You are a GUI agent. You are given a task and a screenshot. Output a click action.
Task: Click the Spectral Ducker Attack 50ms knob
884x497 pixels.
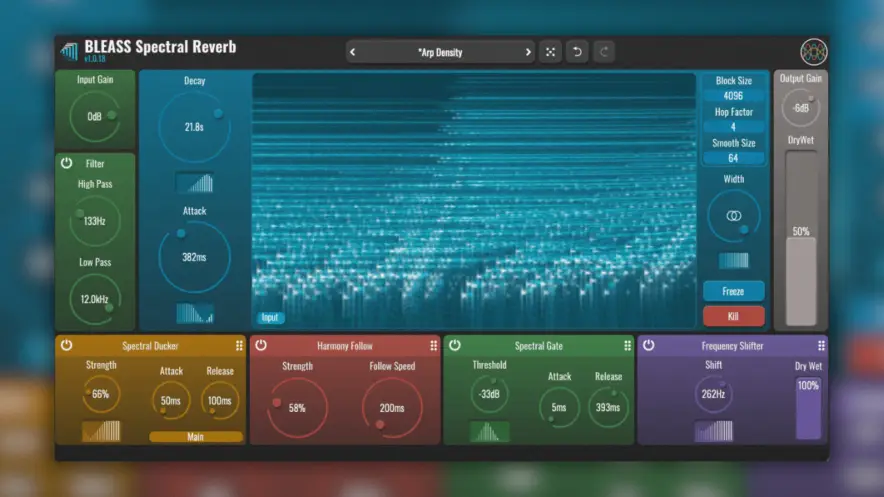point(171,401)
